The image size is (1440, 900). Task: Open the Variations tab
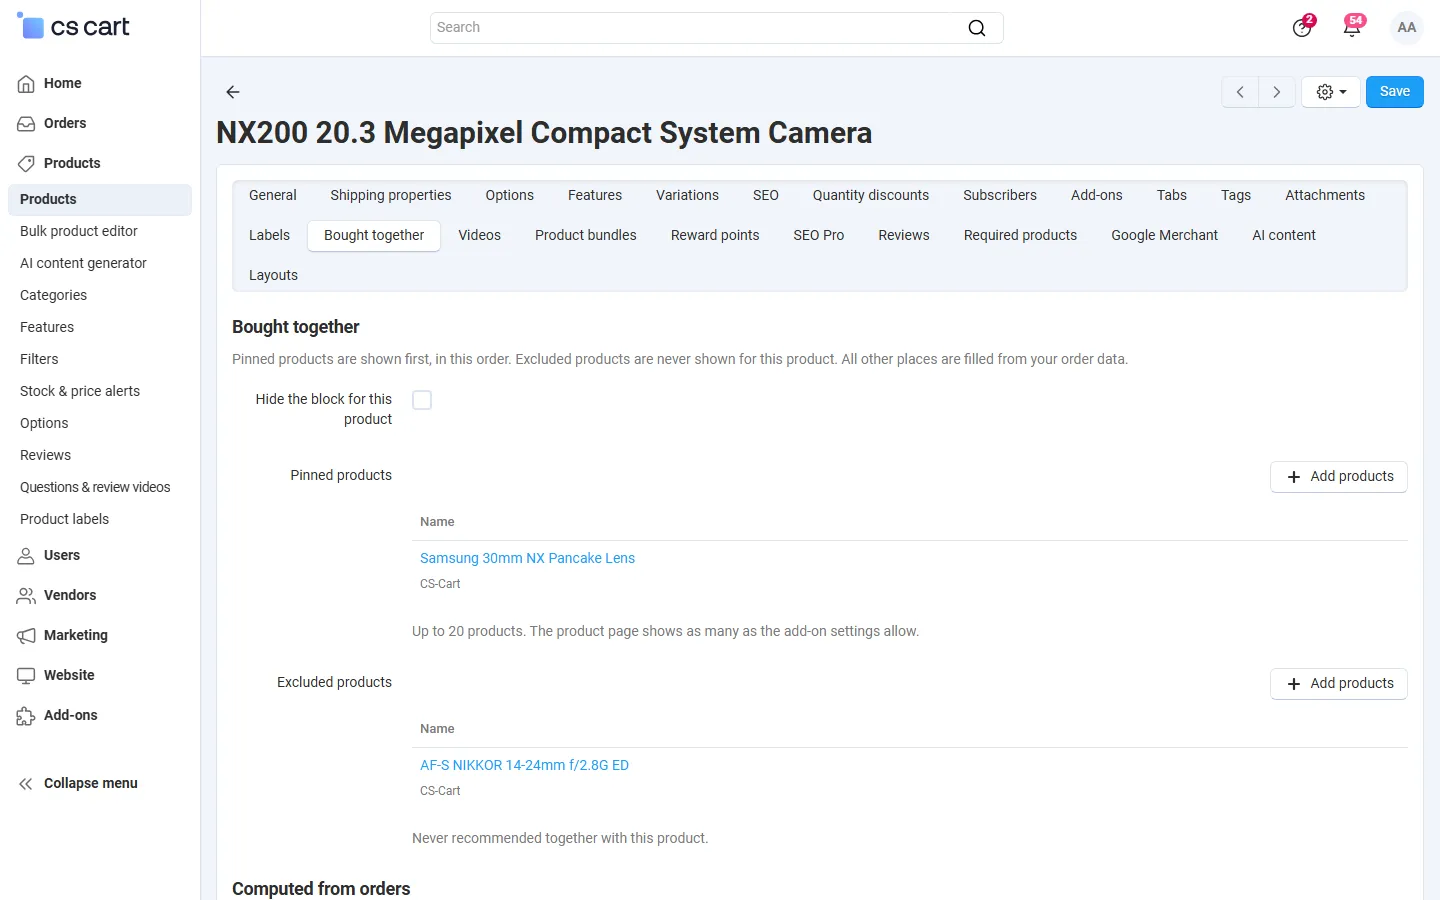coord(687,195)
